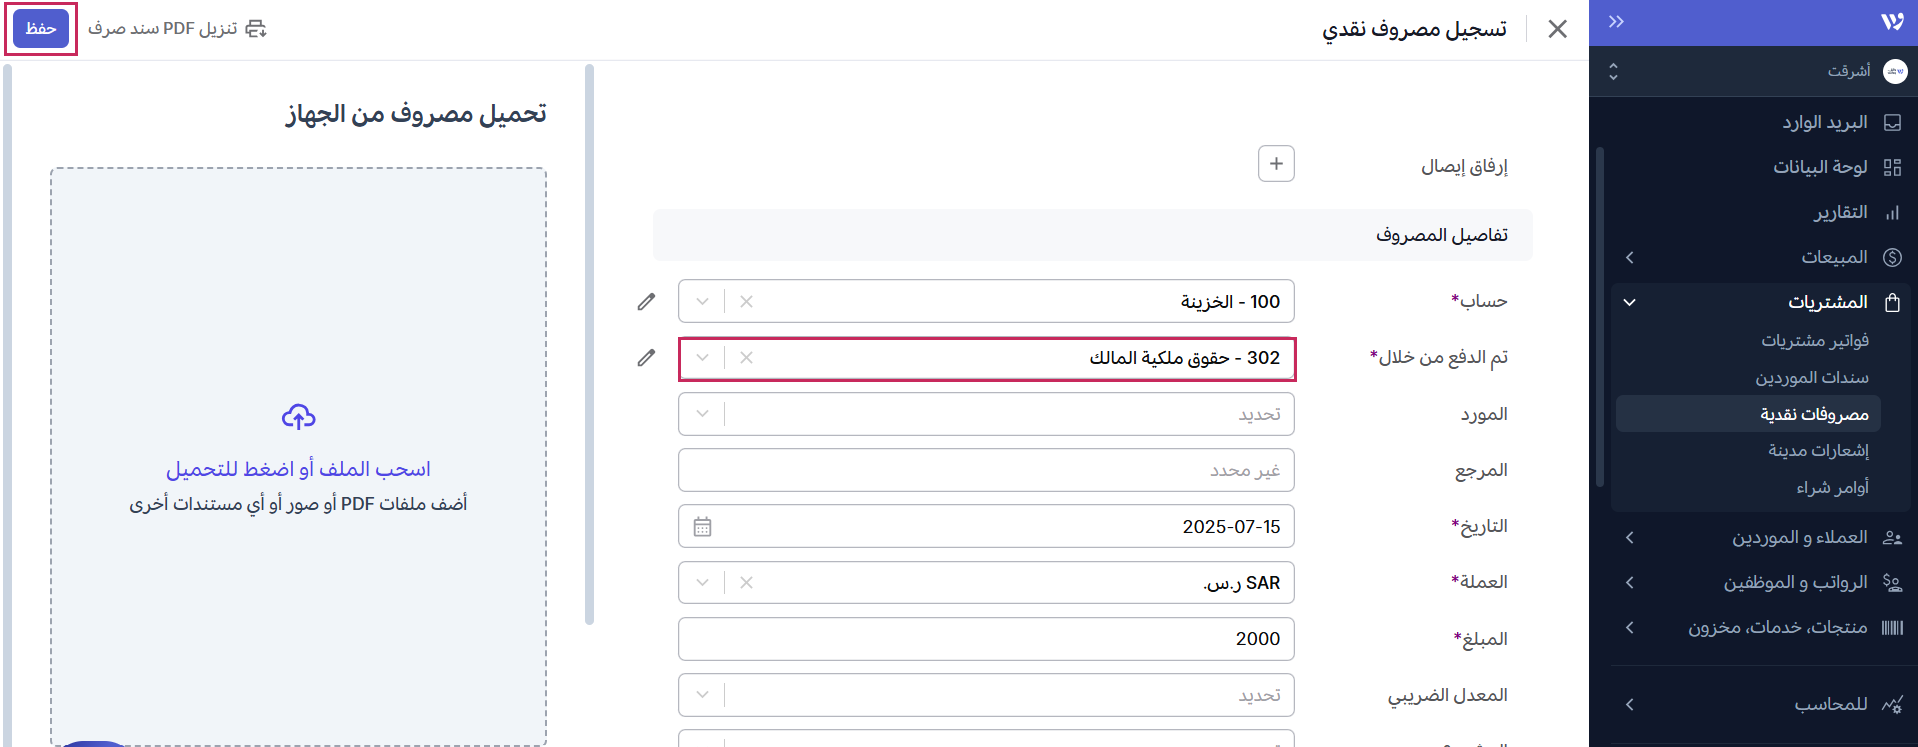Click the pencil icon beside paid-through field
This screenshot has width=1918, height=747.
tap(647, 357)
